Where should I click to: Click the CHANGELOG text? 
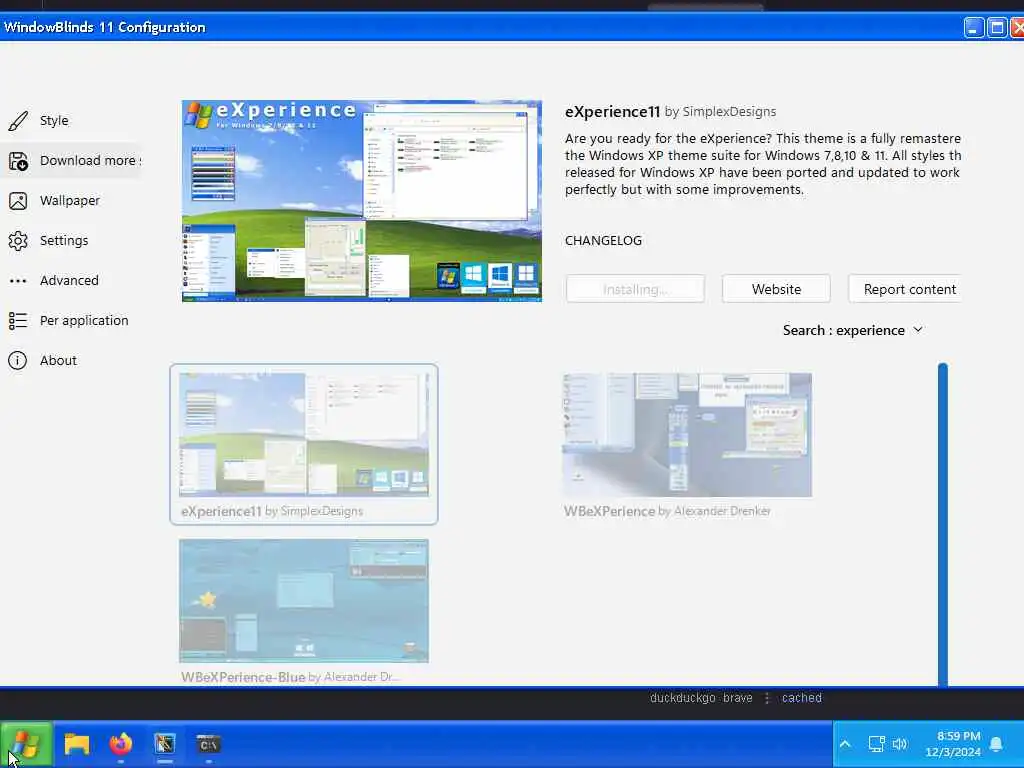pos(603,240)
